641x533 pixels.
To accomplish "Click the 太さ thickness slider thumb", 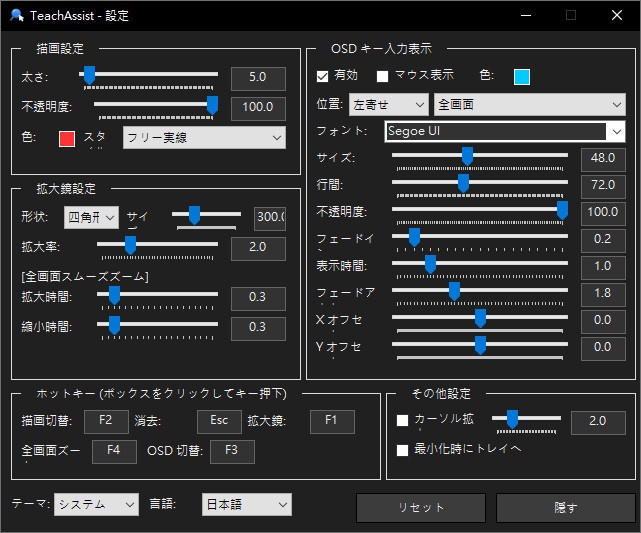I will click(90, 75).
